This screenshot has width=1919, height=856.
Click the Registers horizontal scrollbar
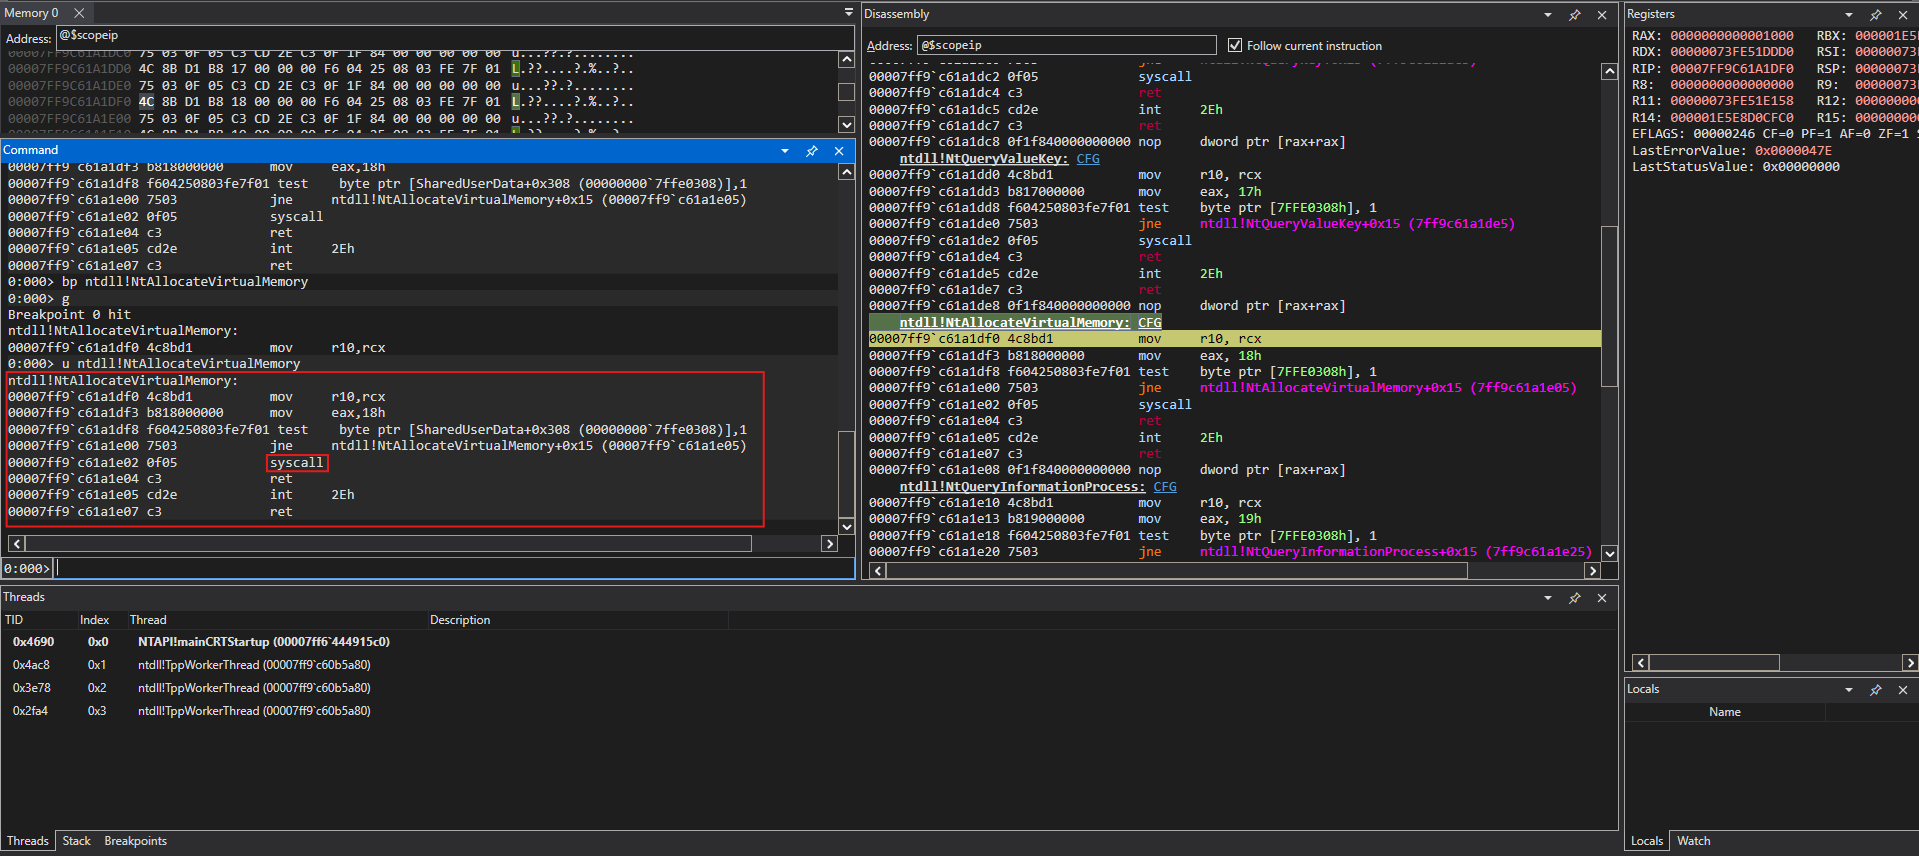point(1714,663)
